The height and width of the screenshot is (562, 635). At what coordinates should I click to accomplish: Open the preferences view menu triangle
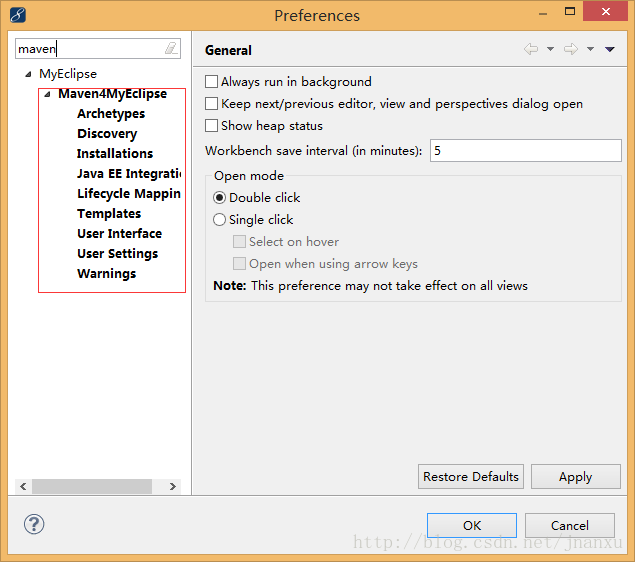coord(610,49)
